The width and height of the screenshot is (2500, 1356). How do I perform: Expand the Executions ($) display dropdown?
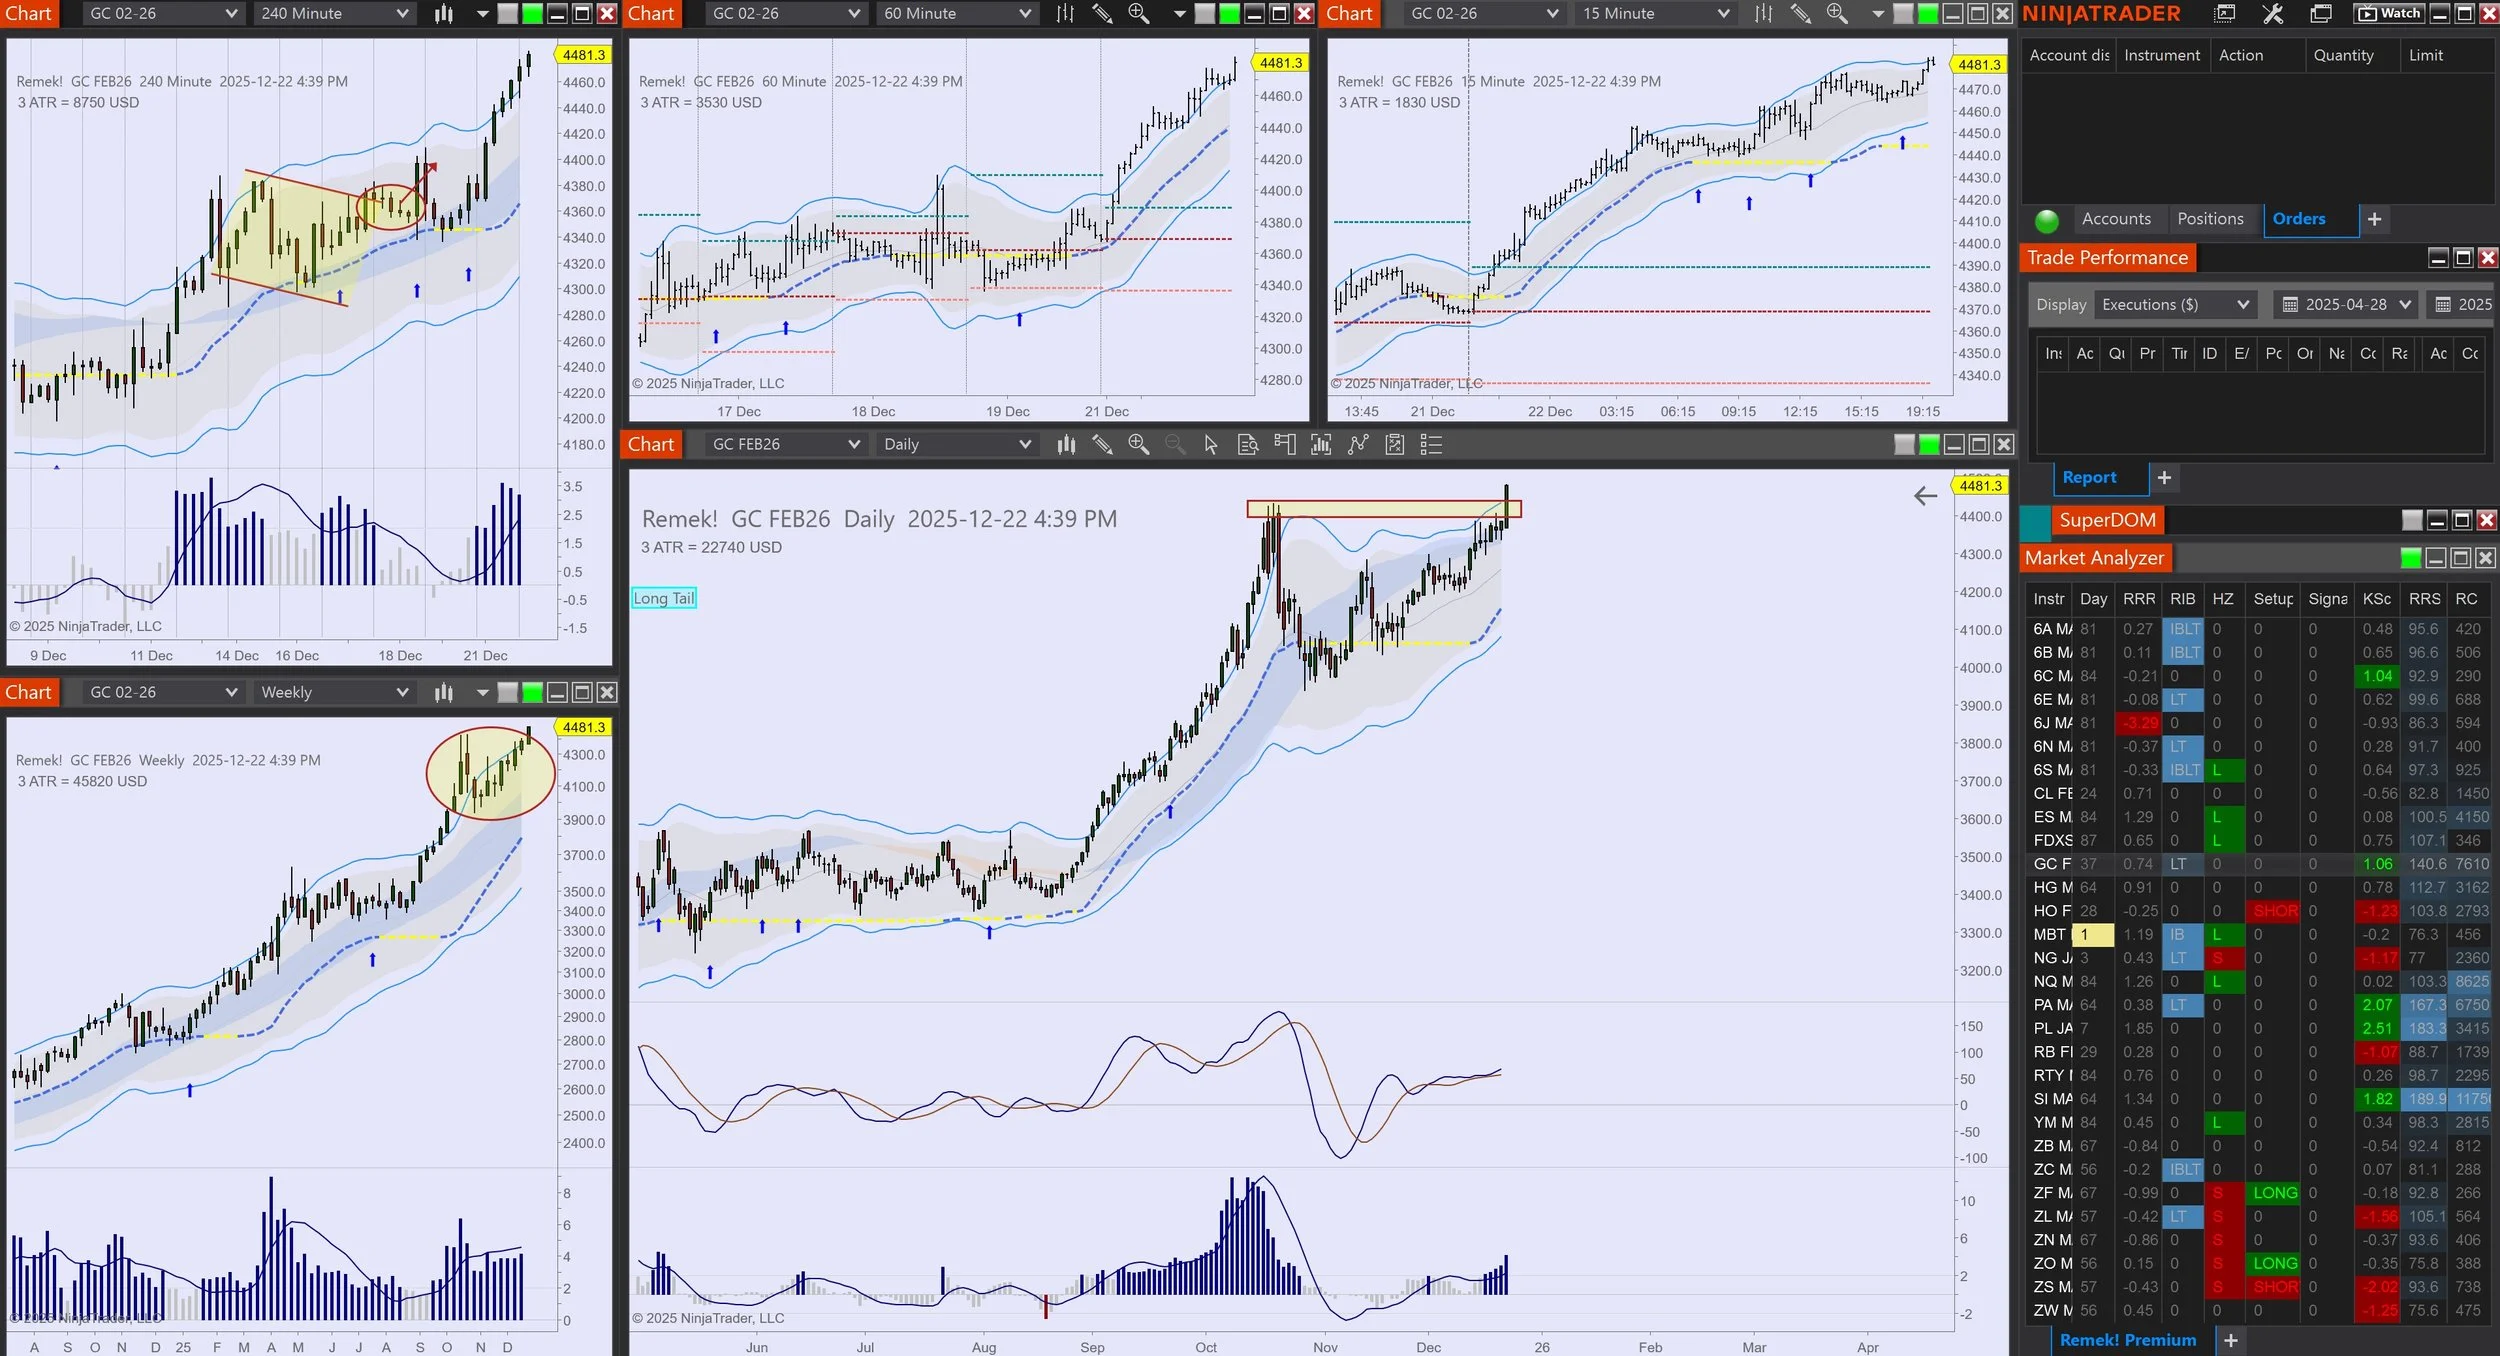tap(2243, 305)
